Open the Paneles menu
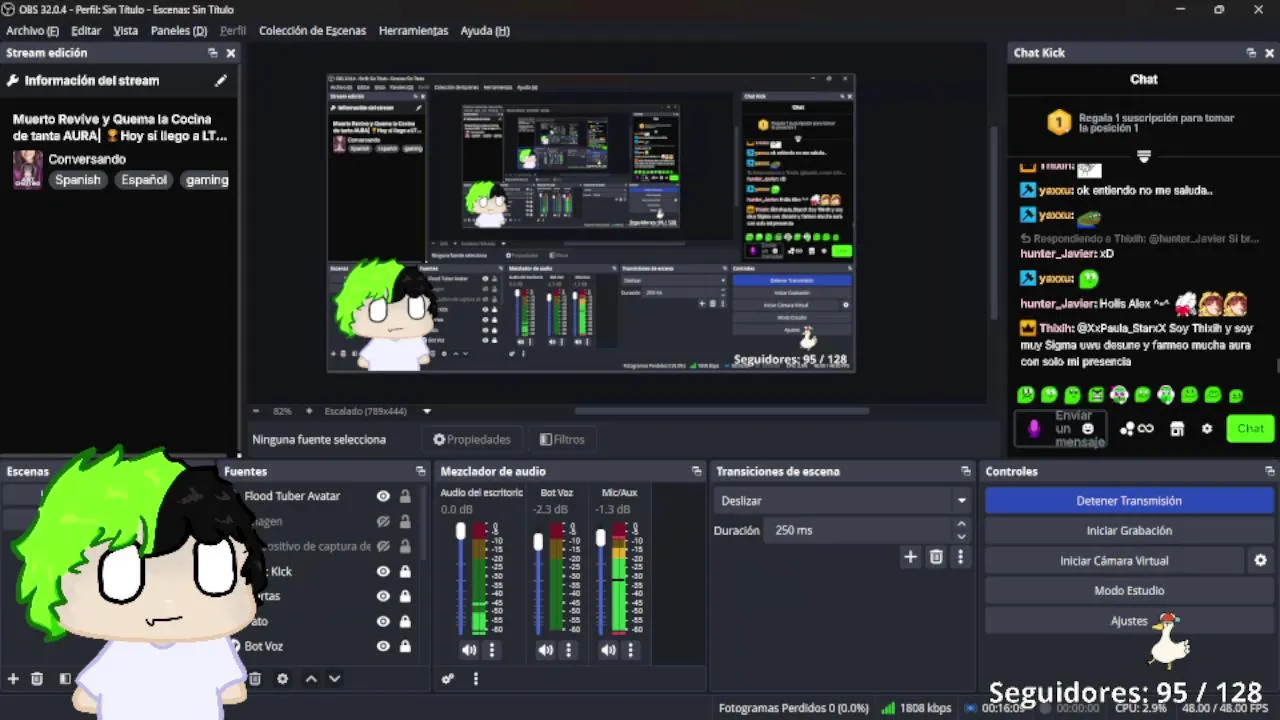Viewport: 1280px width, 720px height. pos(179,30)
